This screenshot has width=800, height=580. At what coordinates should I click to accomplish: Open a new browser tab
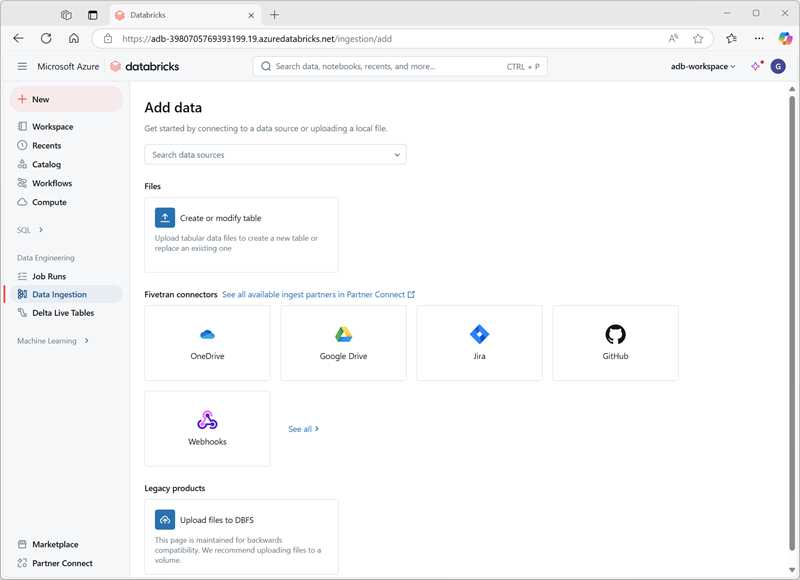(274, 15)
